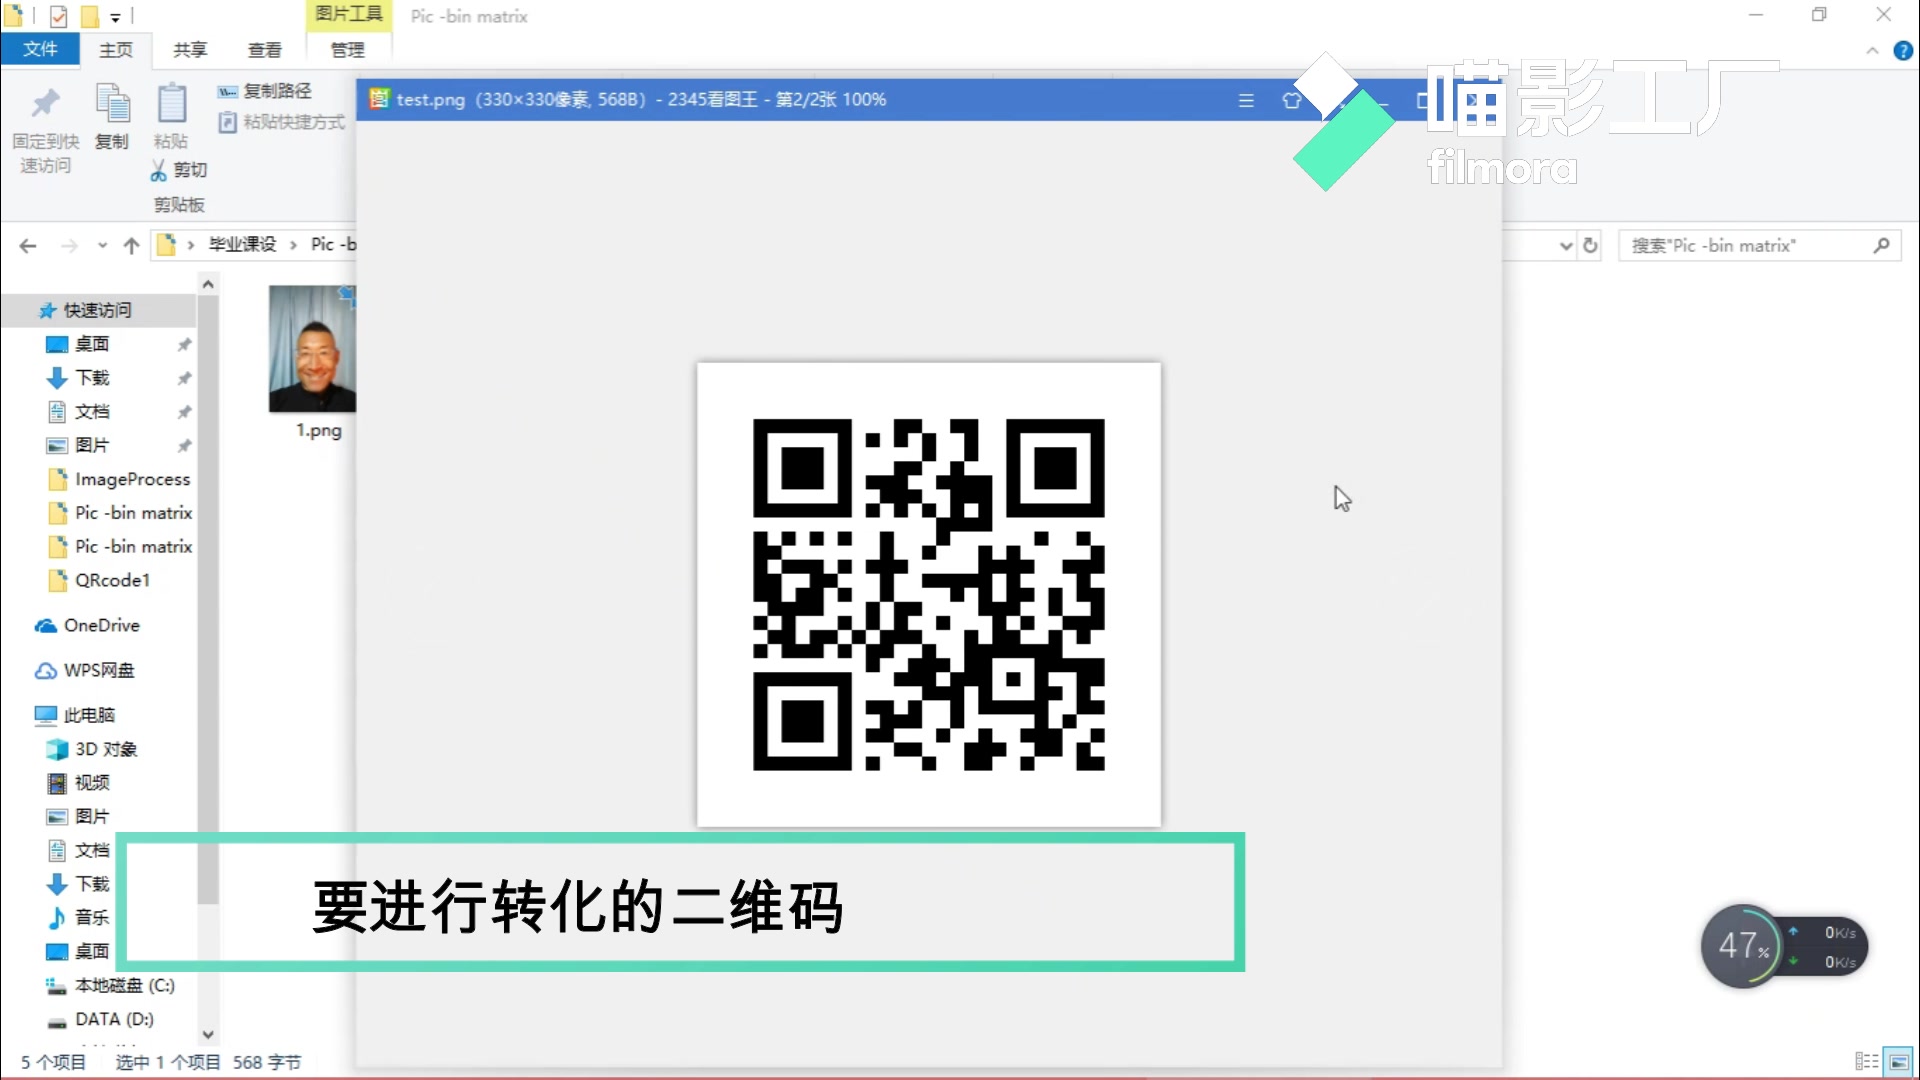Click the New folder icon in title bar
Screen dimensions: 1920x1080
tap(89, 16)
